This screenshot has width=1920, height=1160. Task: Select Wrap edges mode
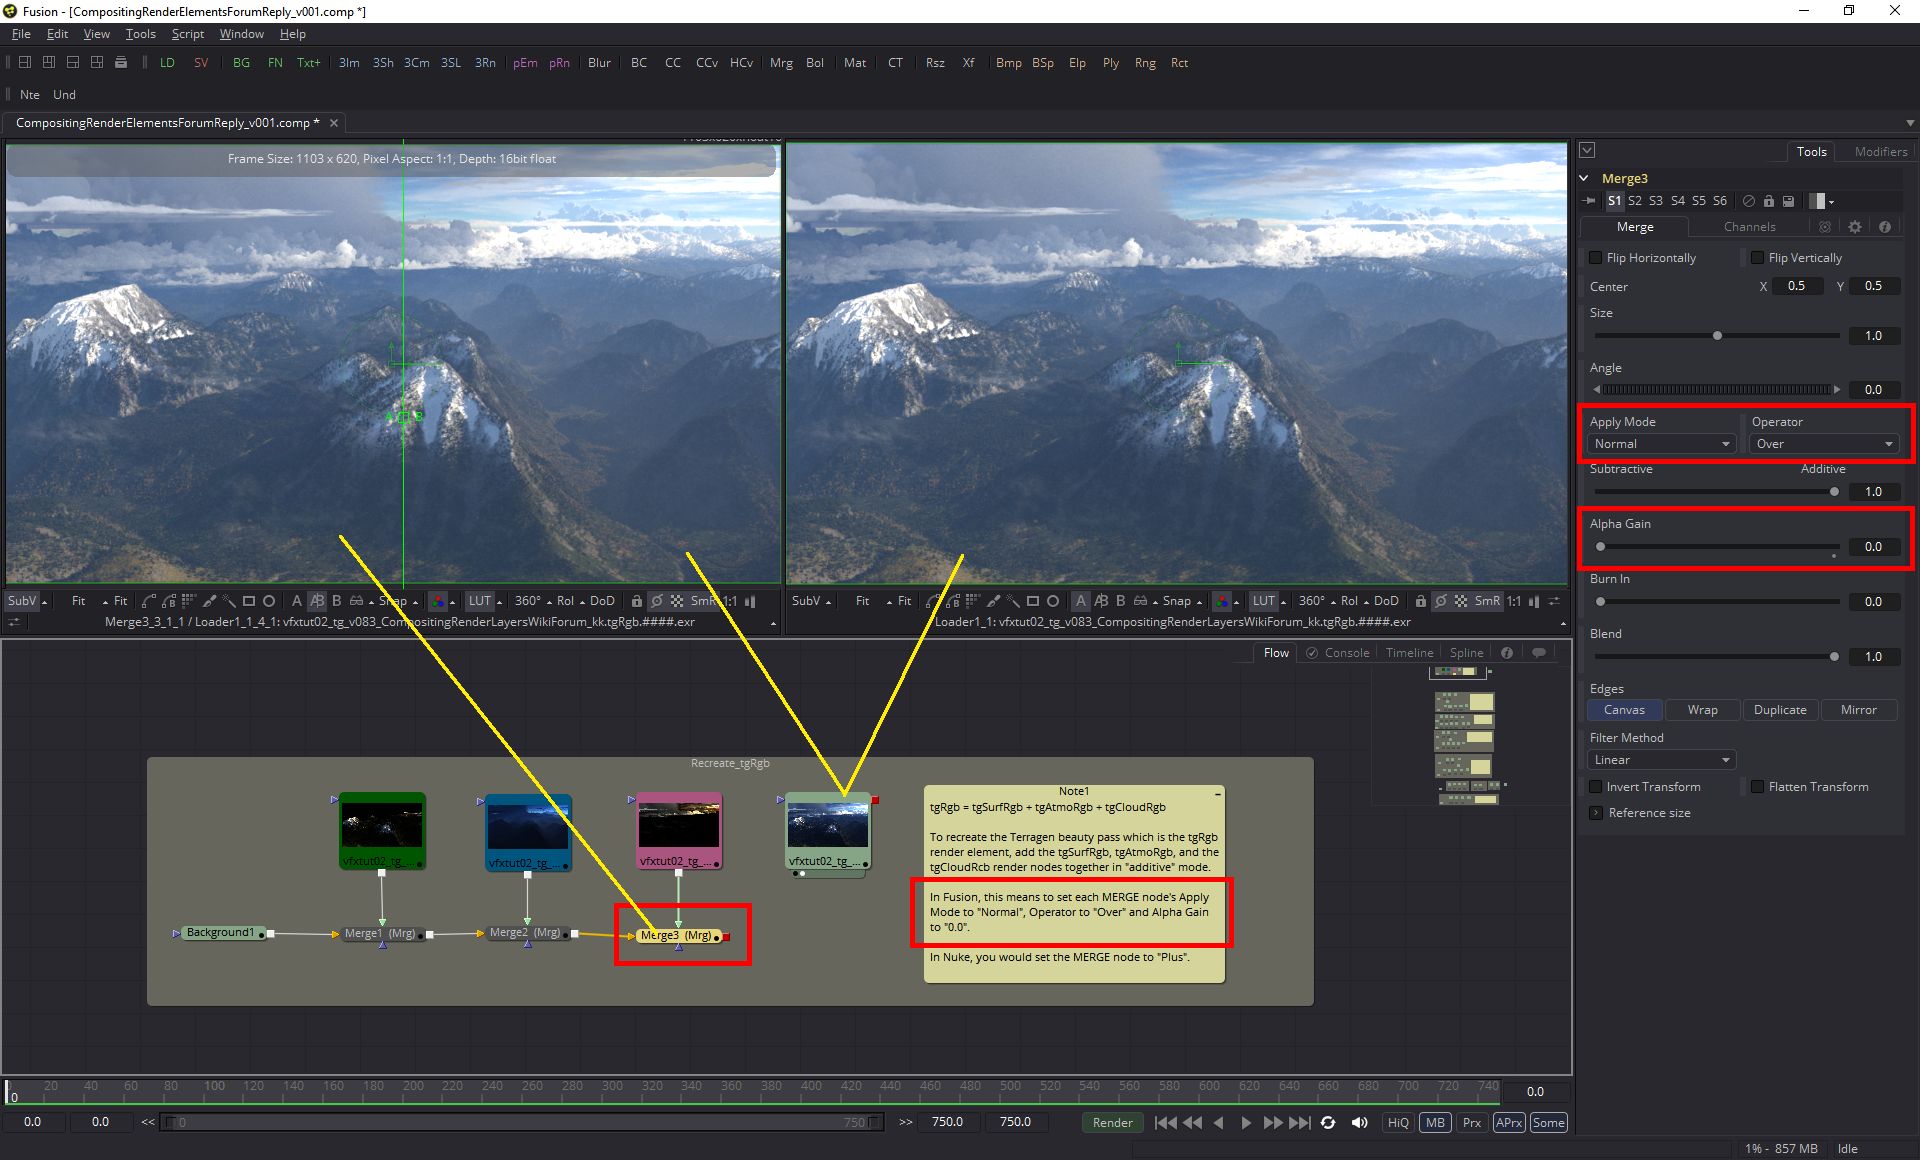click(1702, 710)
